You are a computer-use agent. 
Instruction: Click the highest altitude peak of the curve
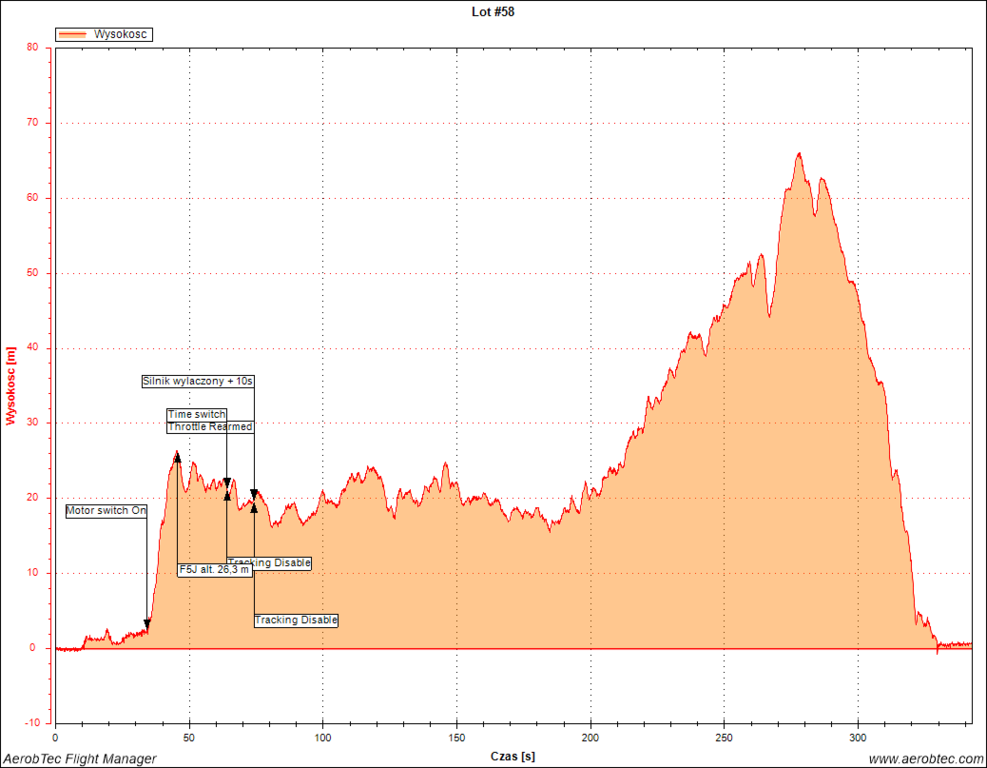(799, 153)
